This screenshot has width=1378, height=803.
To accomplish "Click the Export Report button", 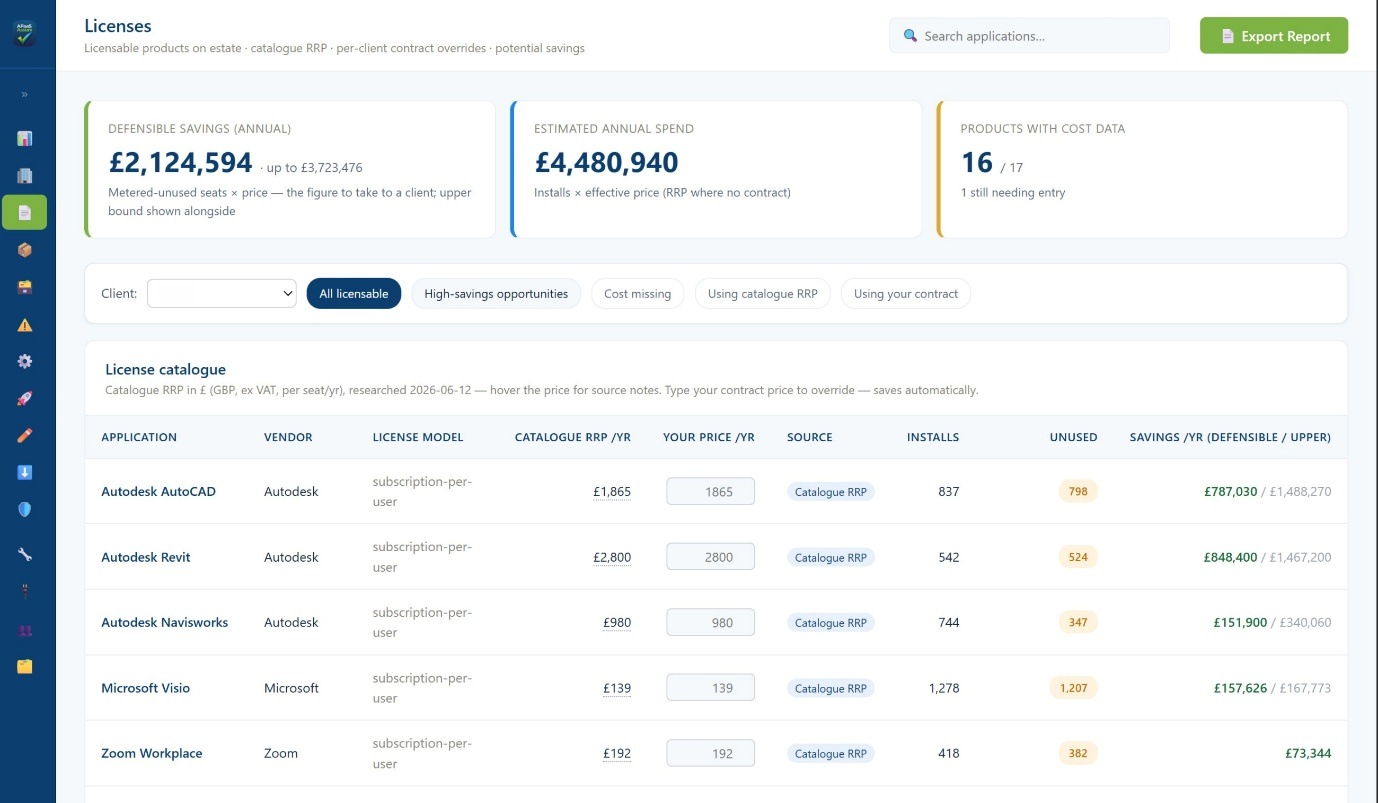I will pos(1274,36).
